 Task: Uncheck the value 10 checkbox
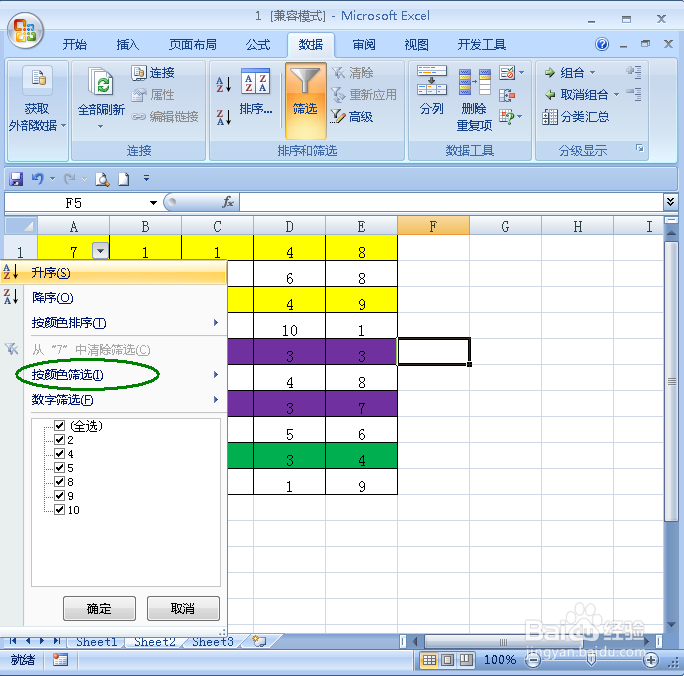point(59,509)
